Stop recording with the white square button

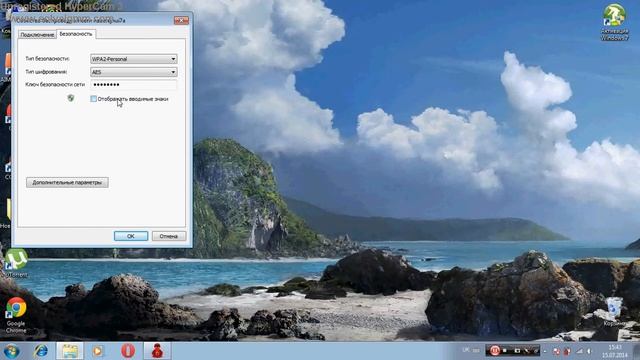tap(505, 351)
